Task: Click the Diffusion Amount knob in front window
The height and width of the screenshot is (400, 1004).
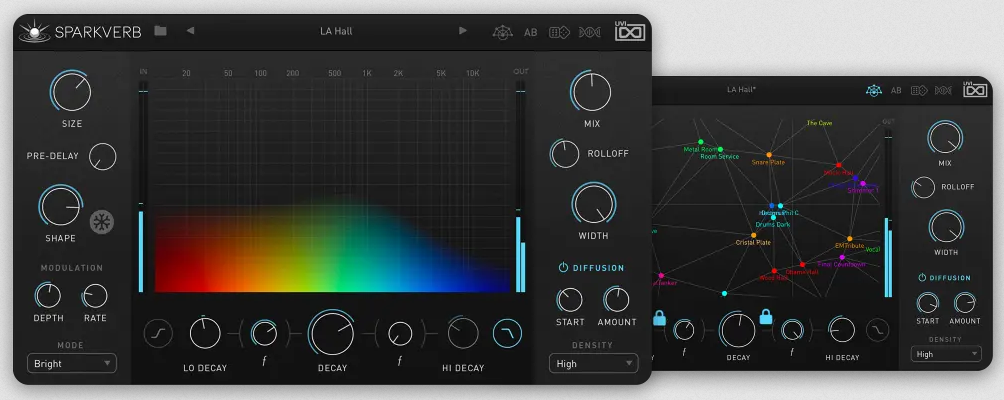Action: click(617, 300)
